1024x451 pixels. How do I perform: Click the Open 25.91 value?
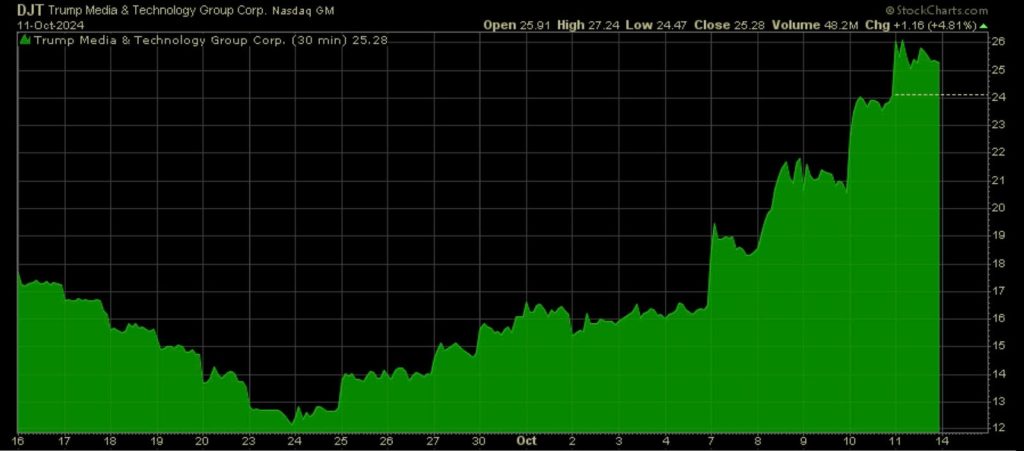tap(515, 24)
